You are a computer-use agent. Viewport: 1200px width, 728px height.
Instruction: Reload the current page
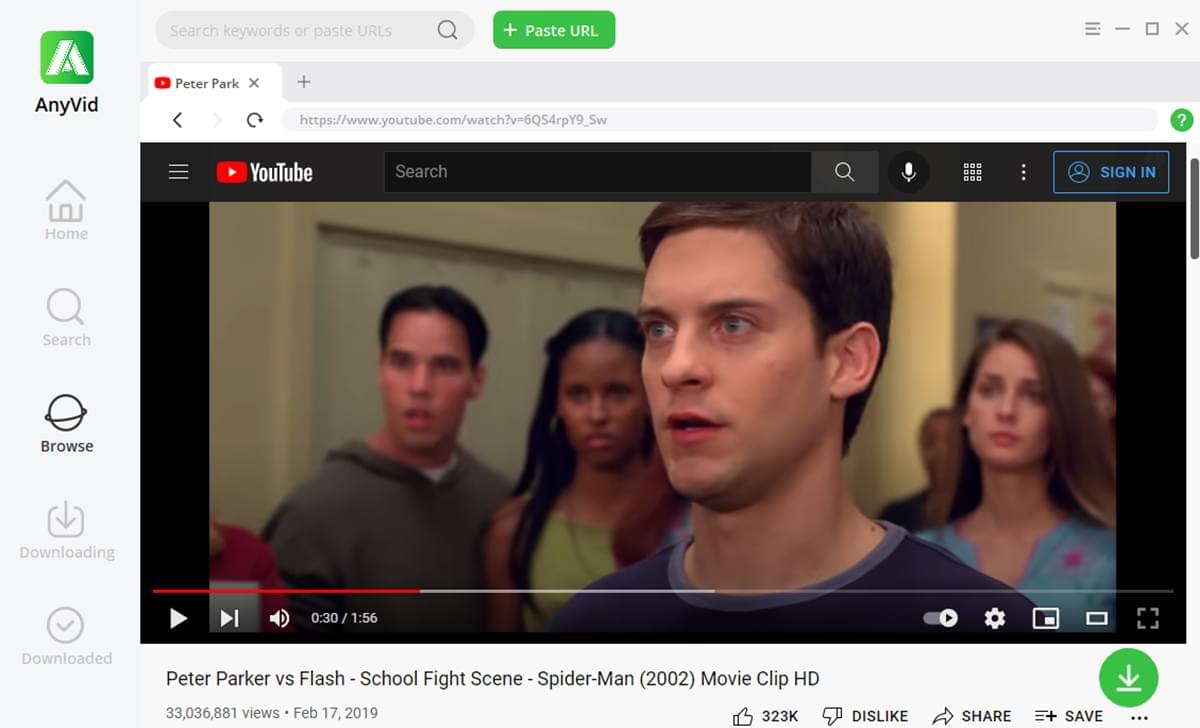pyautogui.click(x=255, y=120)
